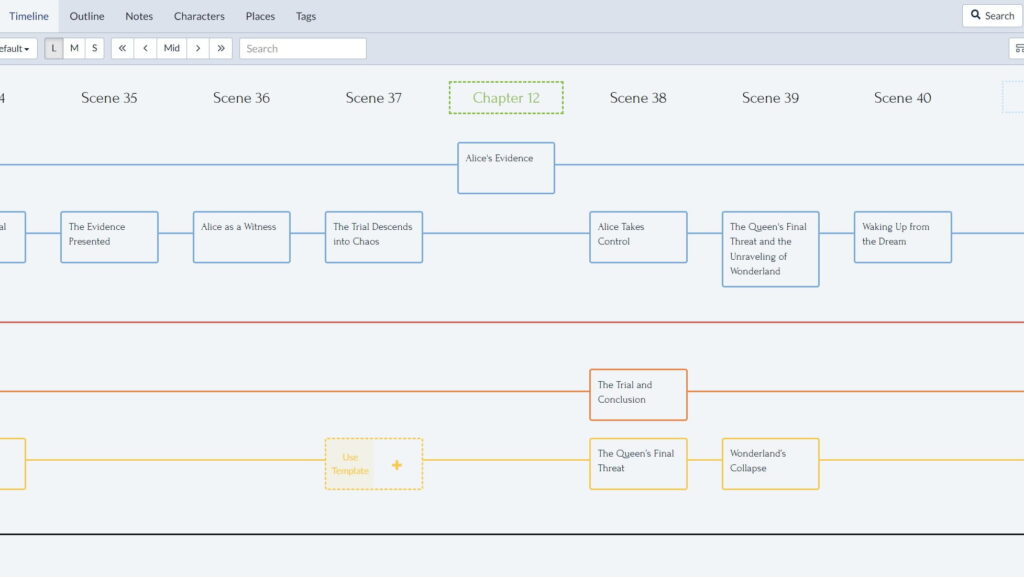Click the Scene 39 heading
This screenshot has height=577, width=1024.
click(770, 98)
